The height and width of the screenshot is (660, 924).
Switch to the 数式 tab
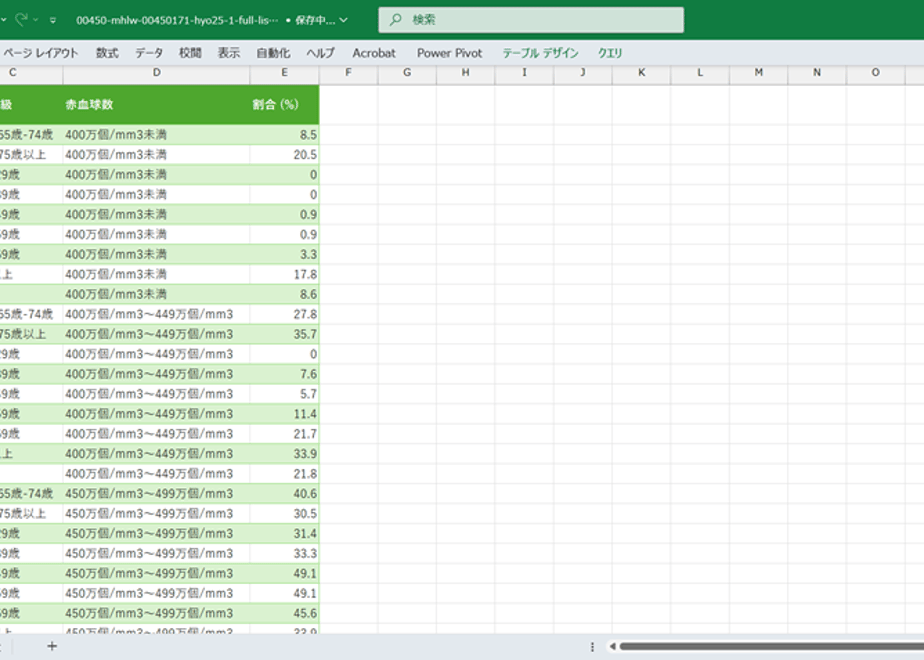(107, 53)
